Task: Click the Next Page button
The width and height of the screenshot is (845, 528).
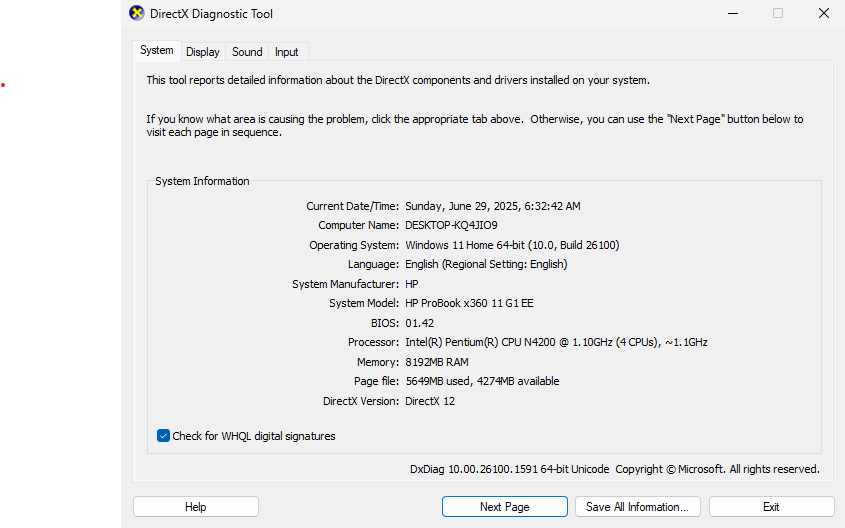Action: 504,507
